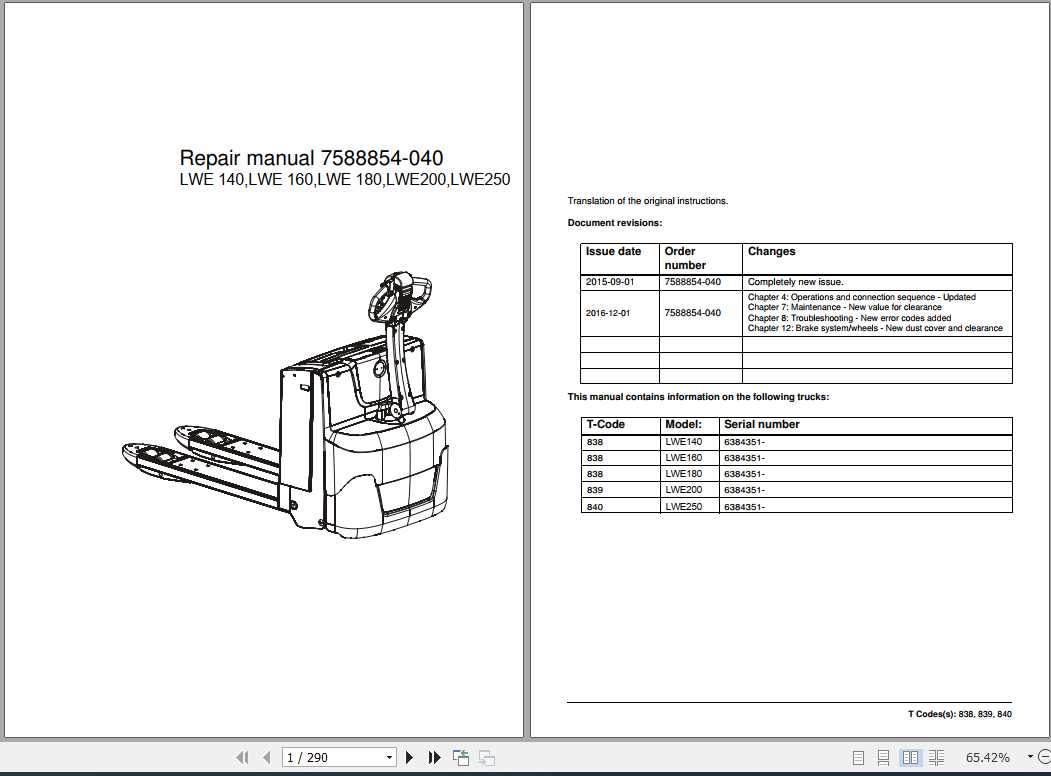Jump to the last page
Image resolution: width=1051 pixels, height=776 pixels.
tap(433, 757)
